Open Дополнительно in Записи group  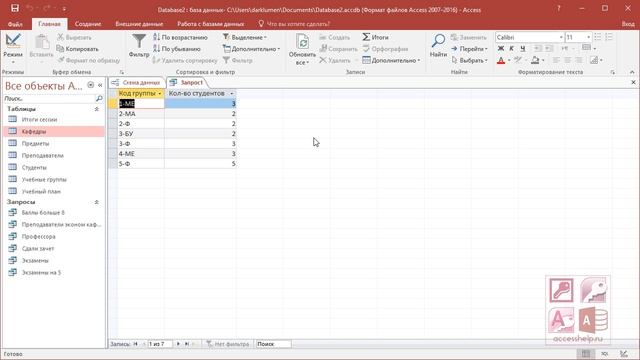coord(391,60)
